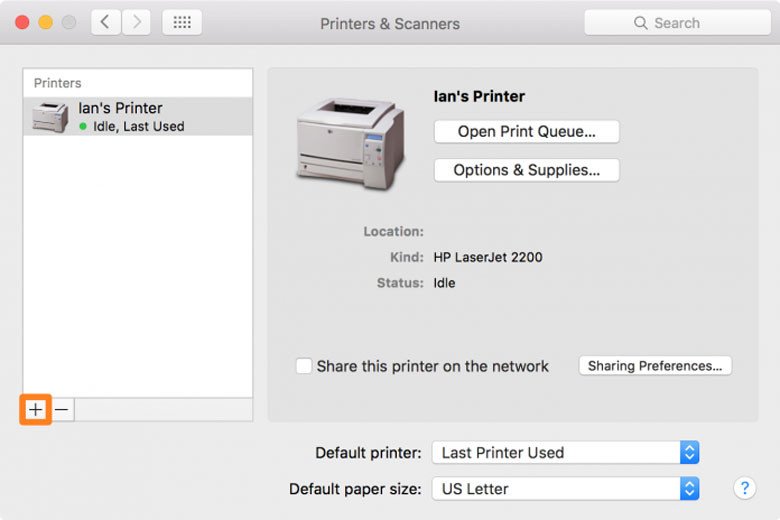The width and height of the screenshot is (780, 520).
Task: Click the large HP LaserJet printer image
Action: 350,142
